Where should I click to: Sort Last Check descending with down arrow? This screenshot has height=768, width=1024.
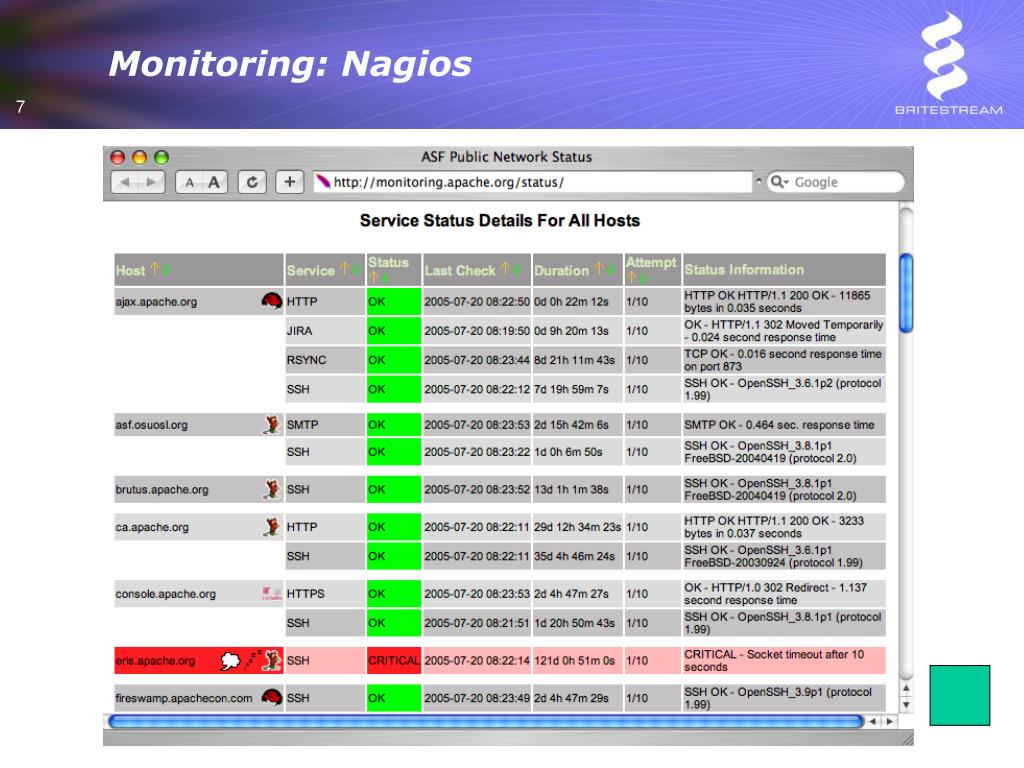pyautogui.click(x=517, y=268)
